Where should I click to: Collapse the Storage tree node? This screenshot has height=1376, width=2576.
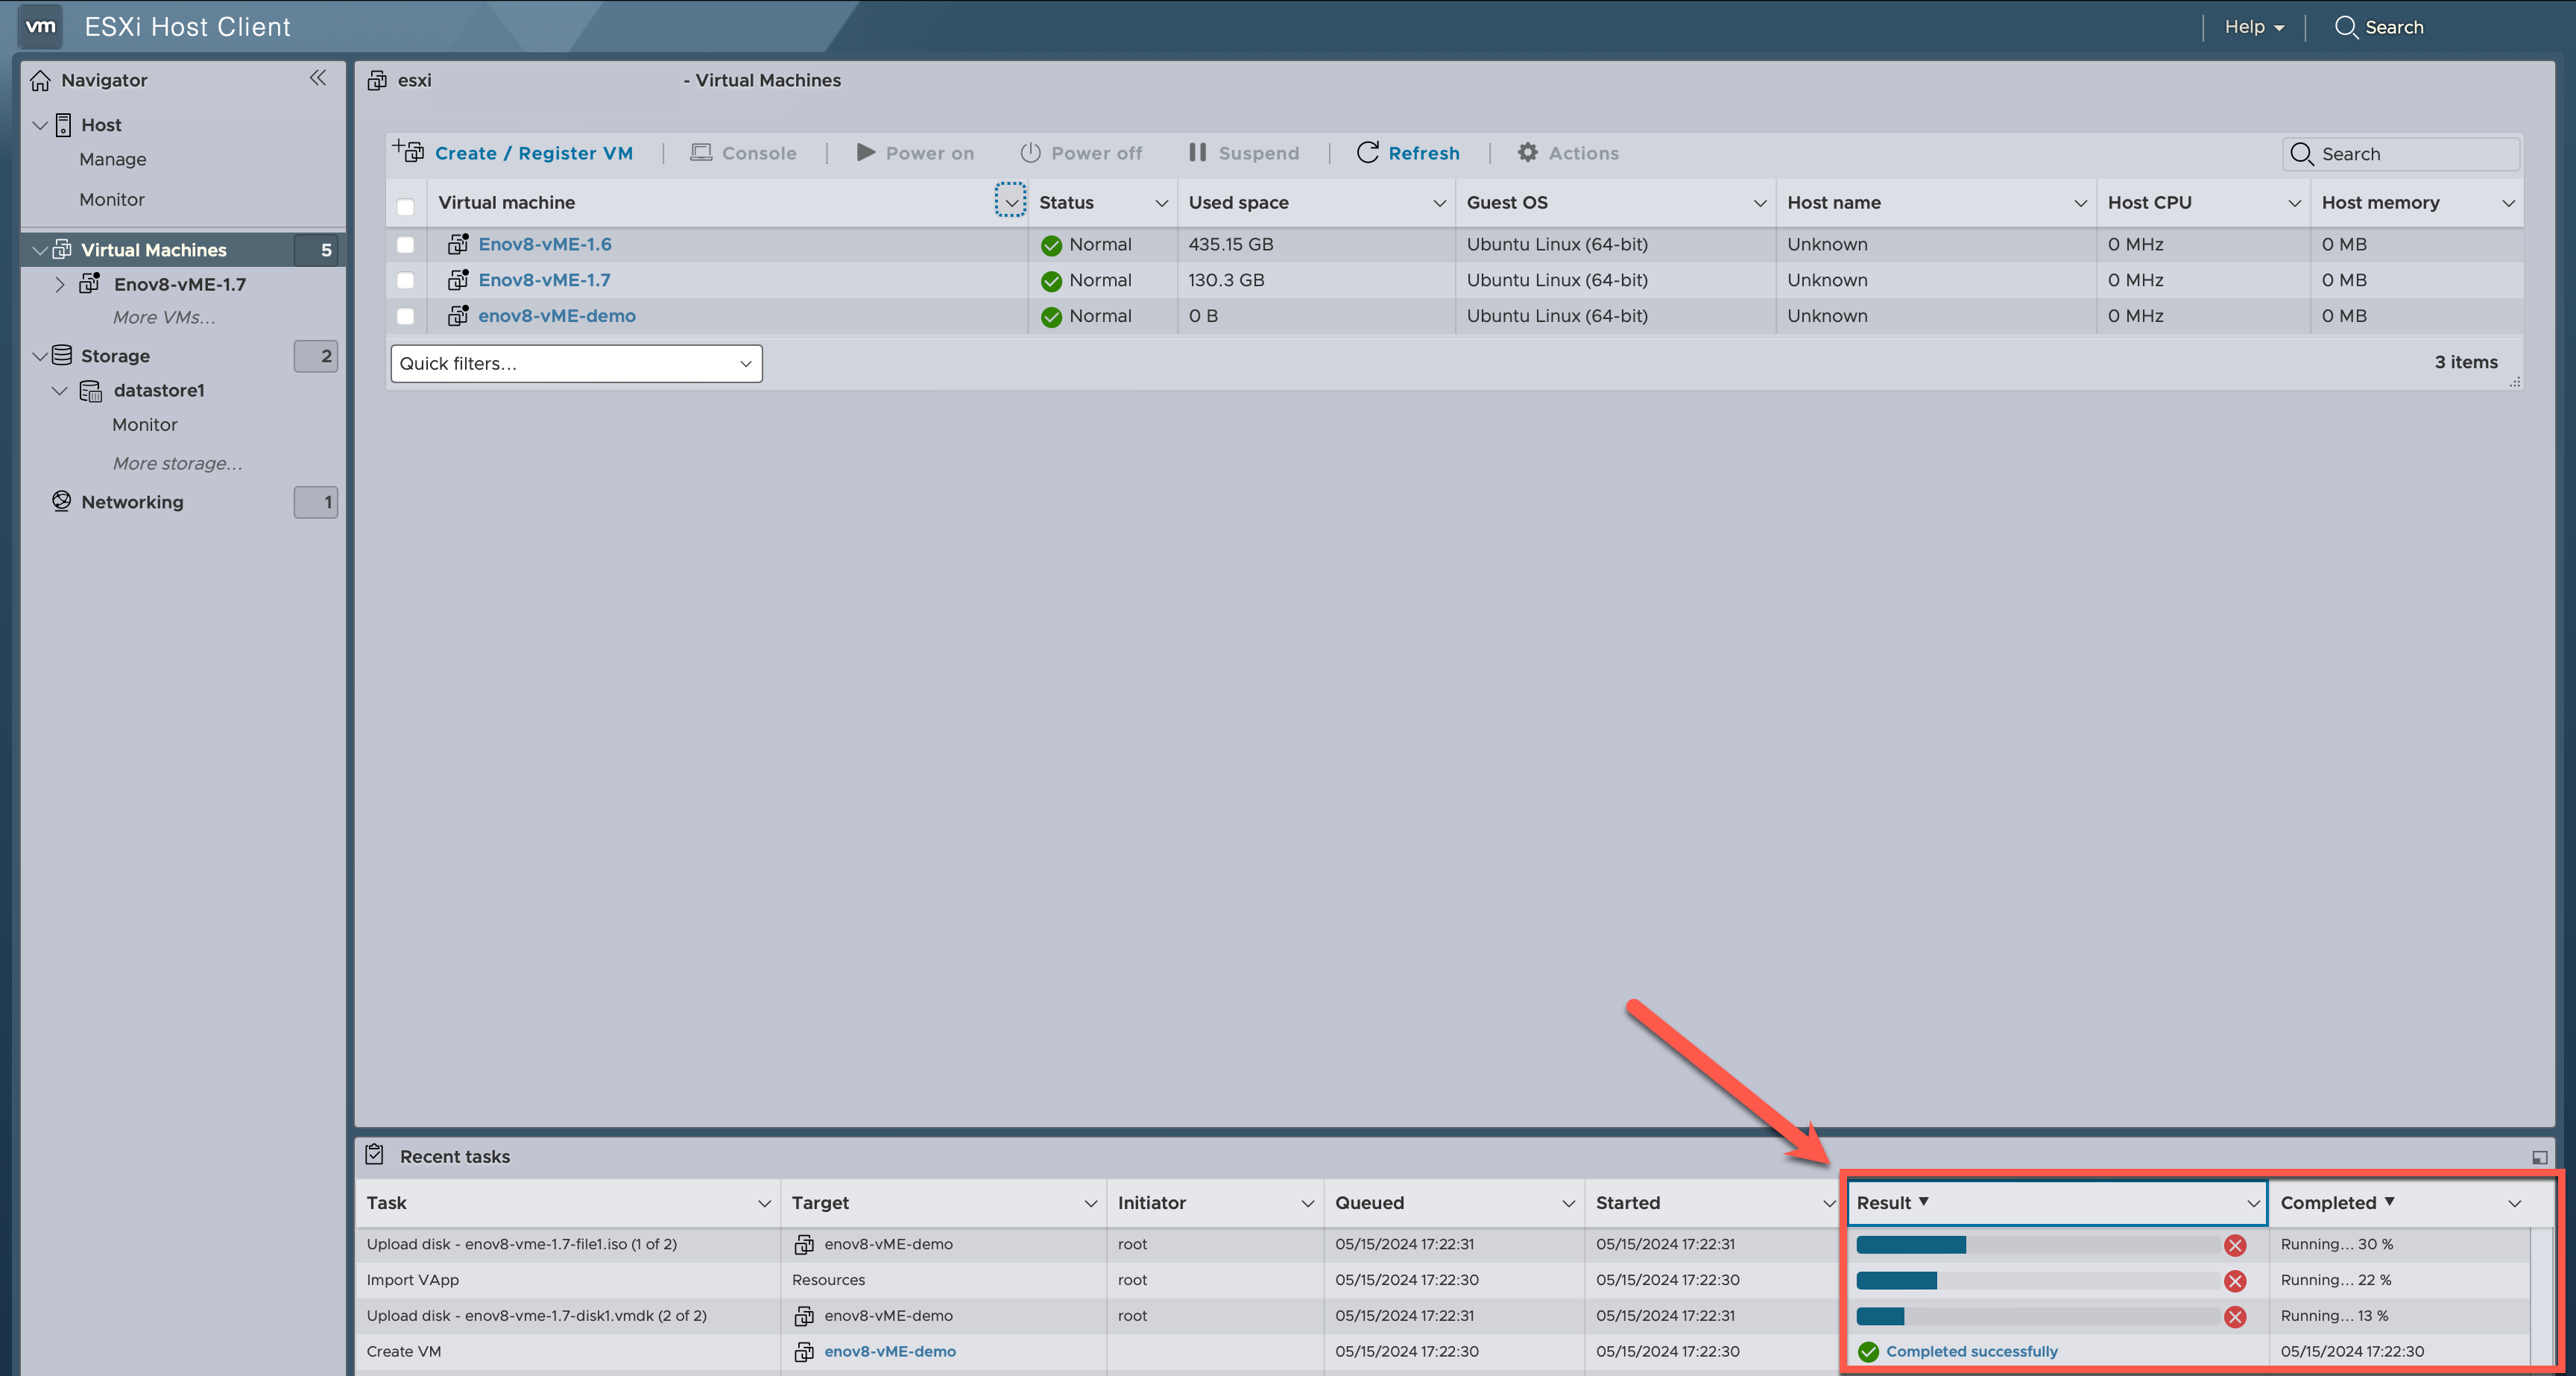[40, 356]
